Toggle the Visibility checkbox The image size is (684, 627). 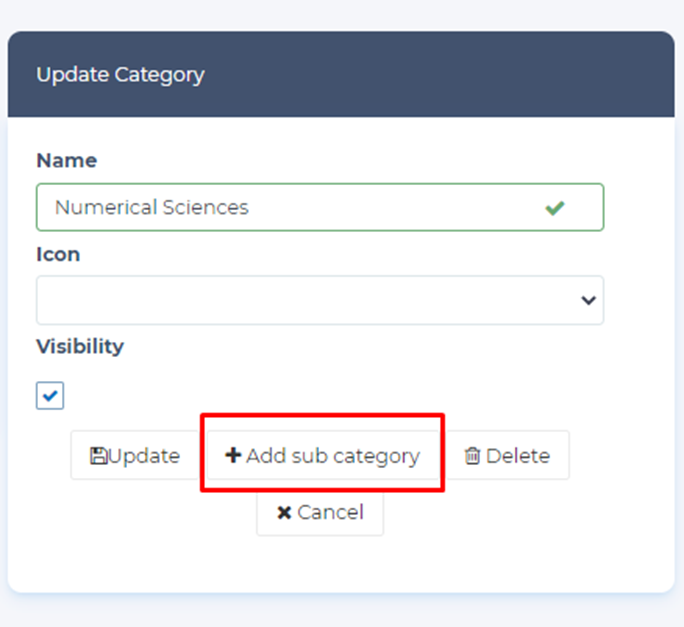50,396
